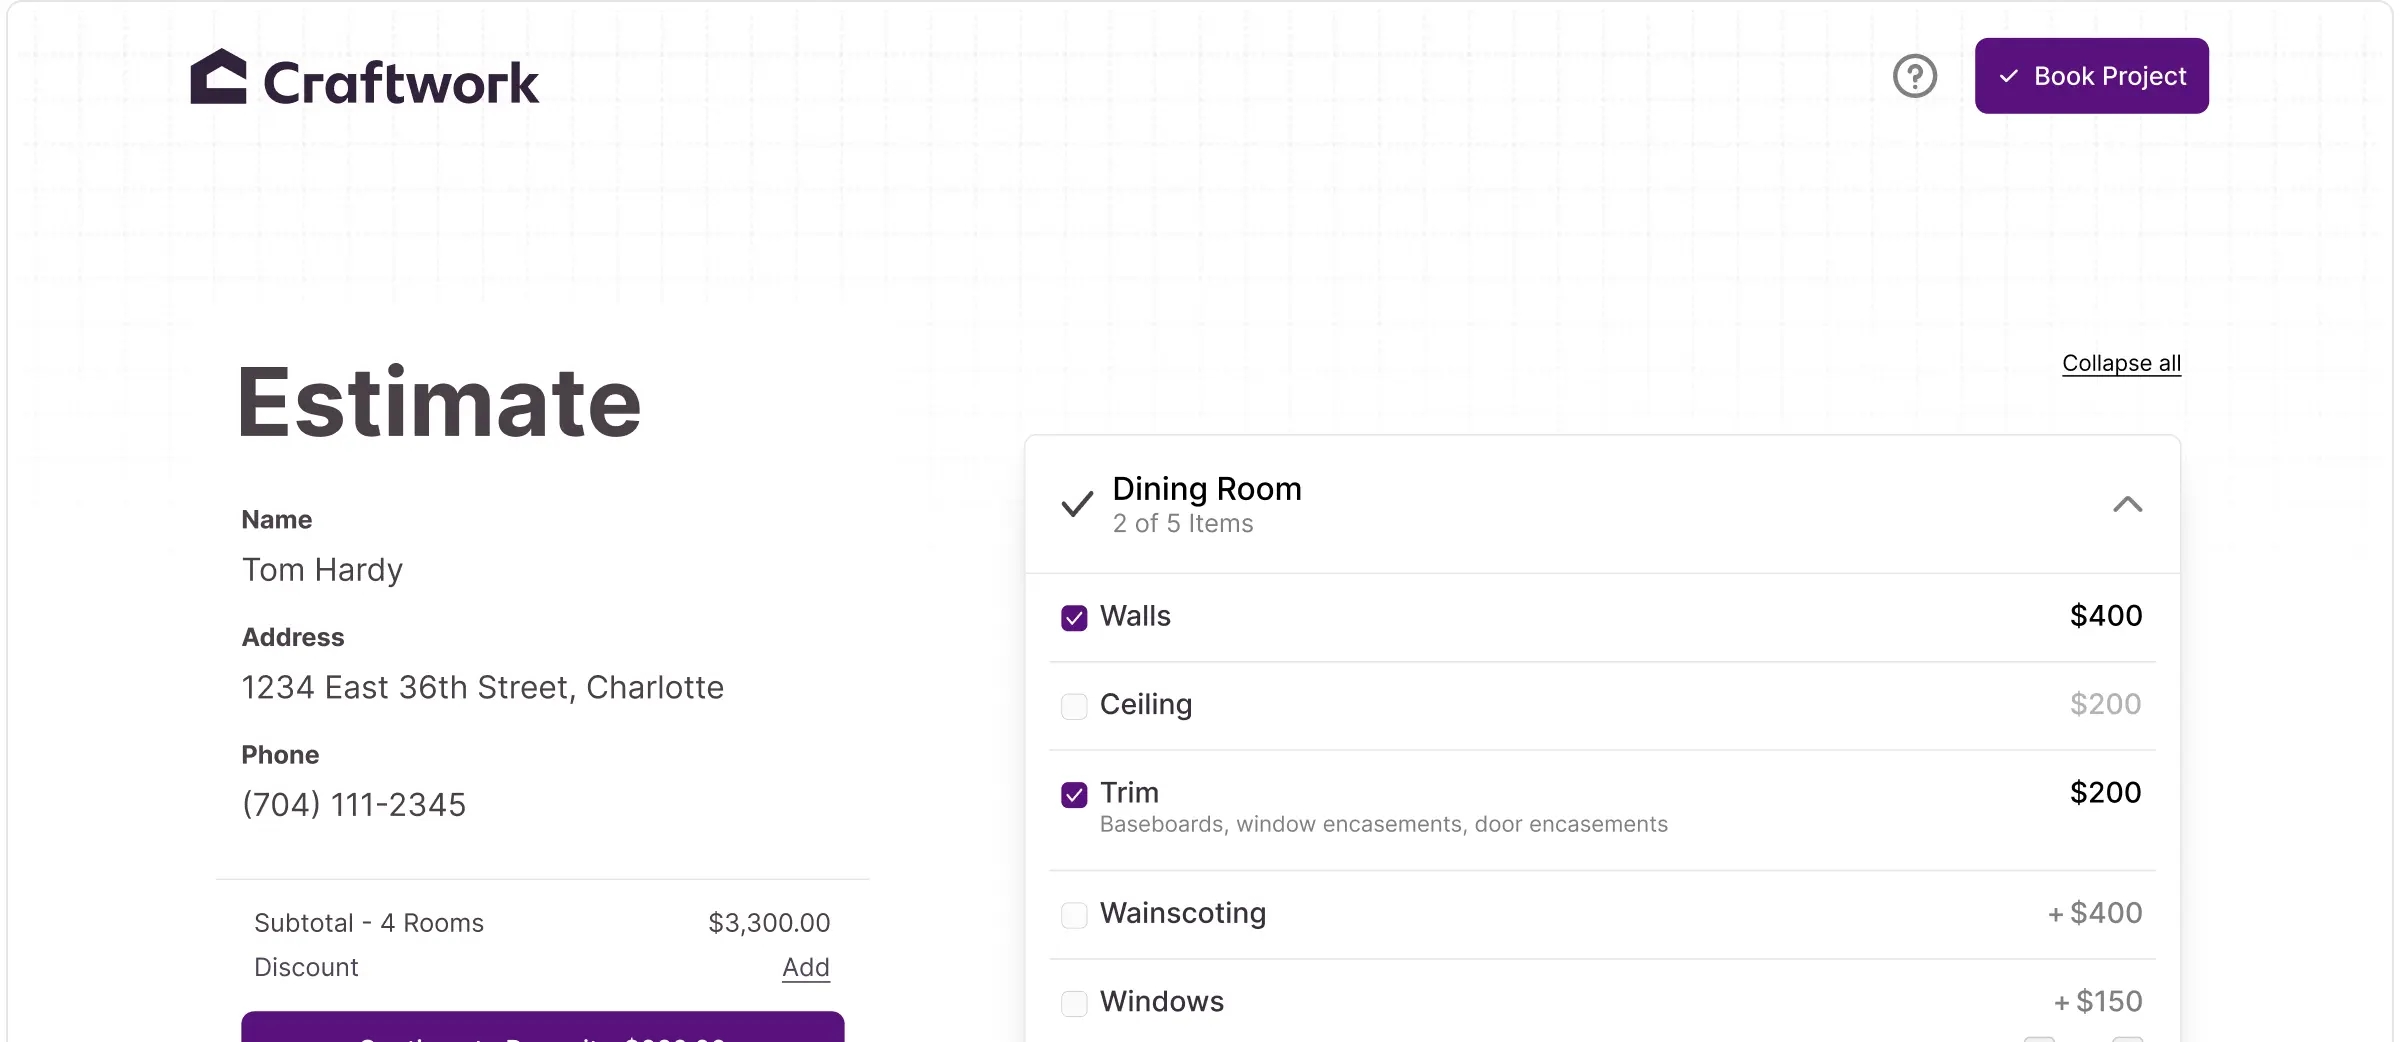Click the purple continue button below Discount
Viewport: 2400px width, 1042px height.
[542, 1028]
